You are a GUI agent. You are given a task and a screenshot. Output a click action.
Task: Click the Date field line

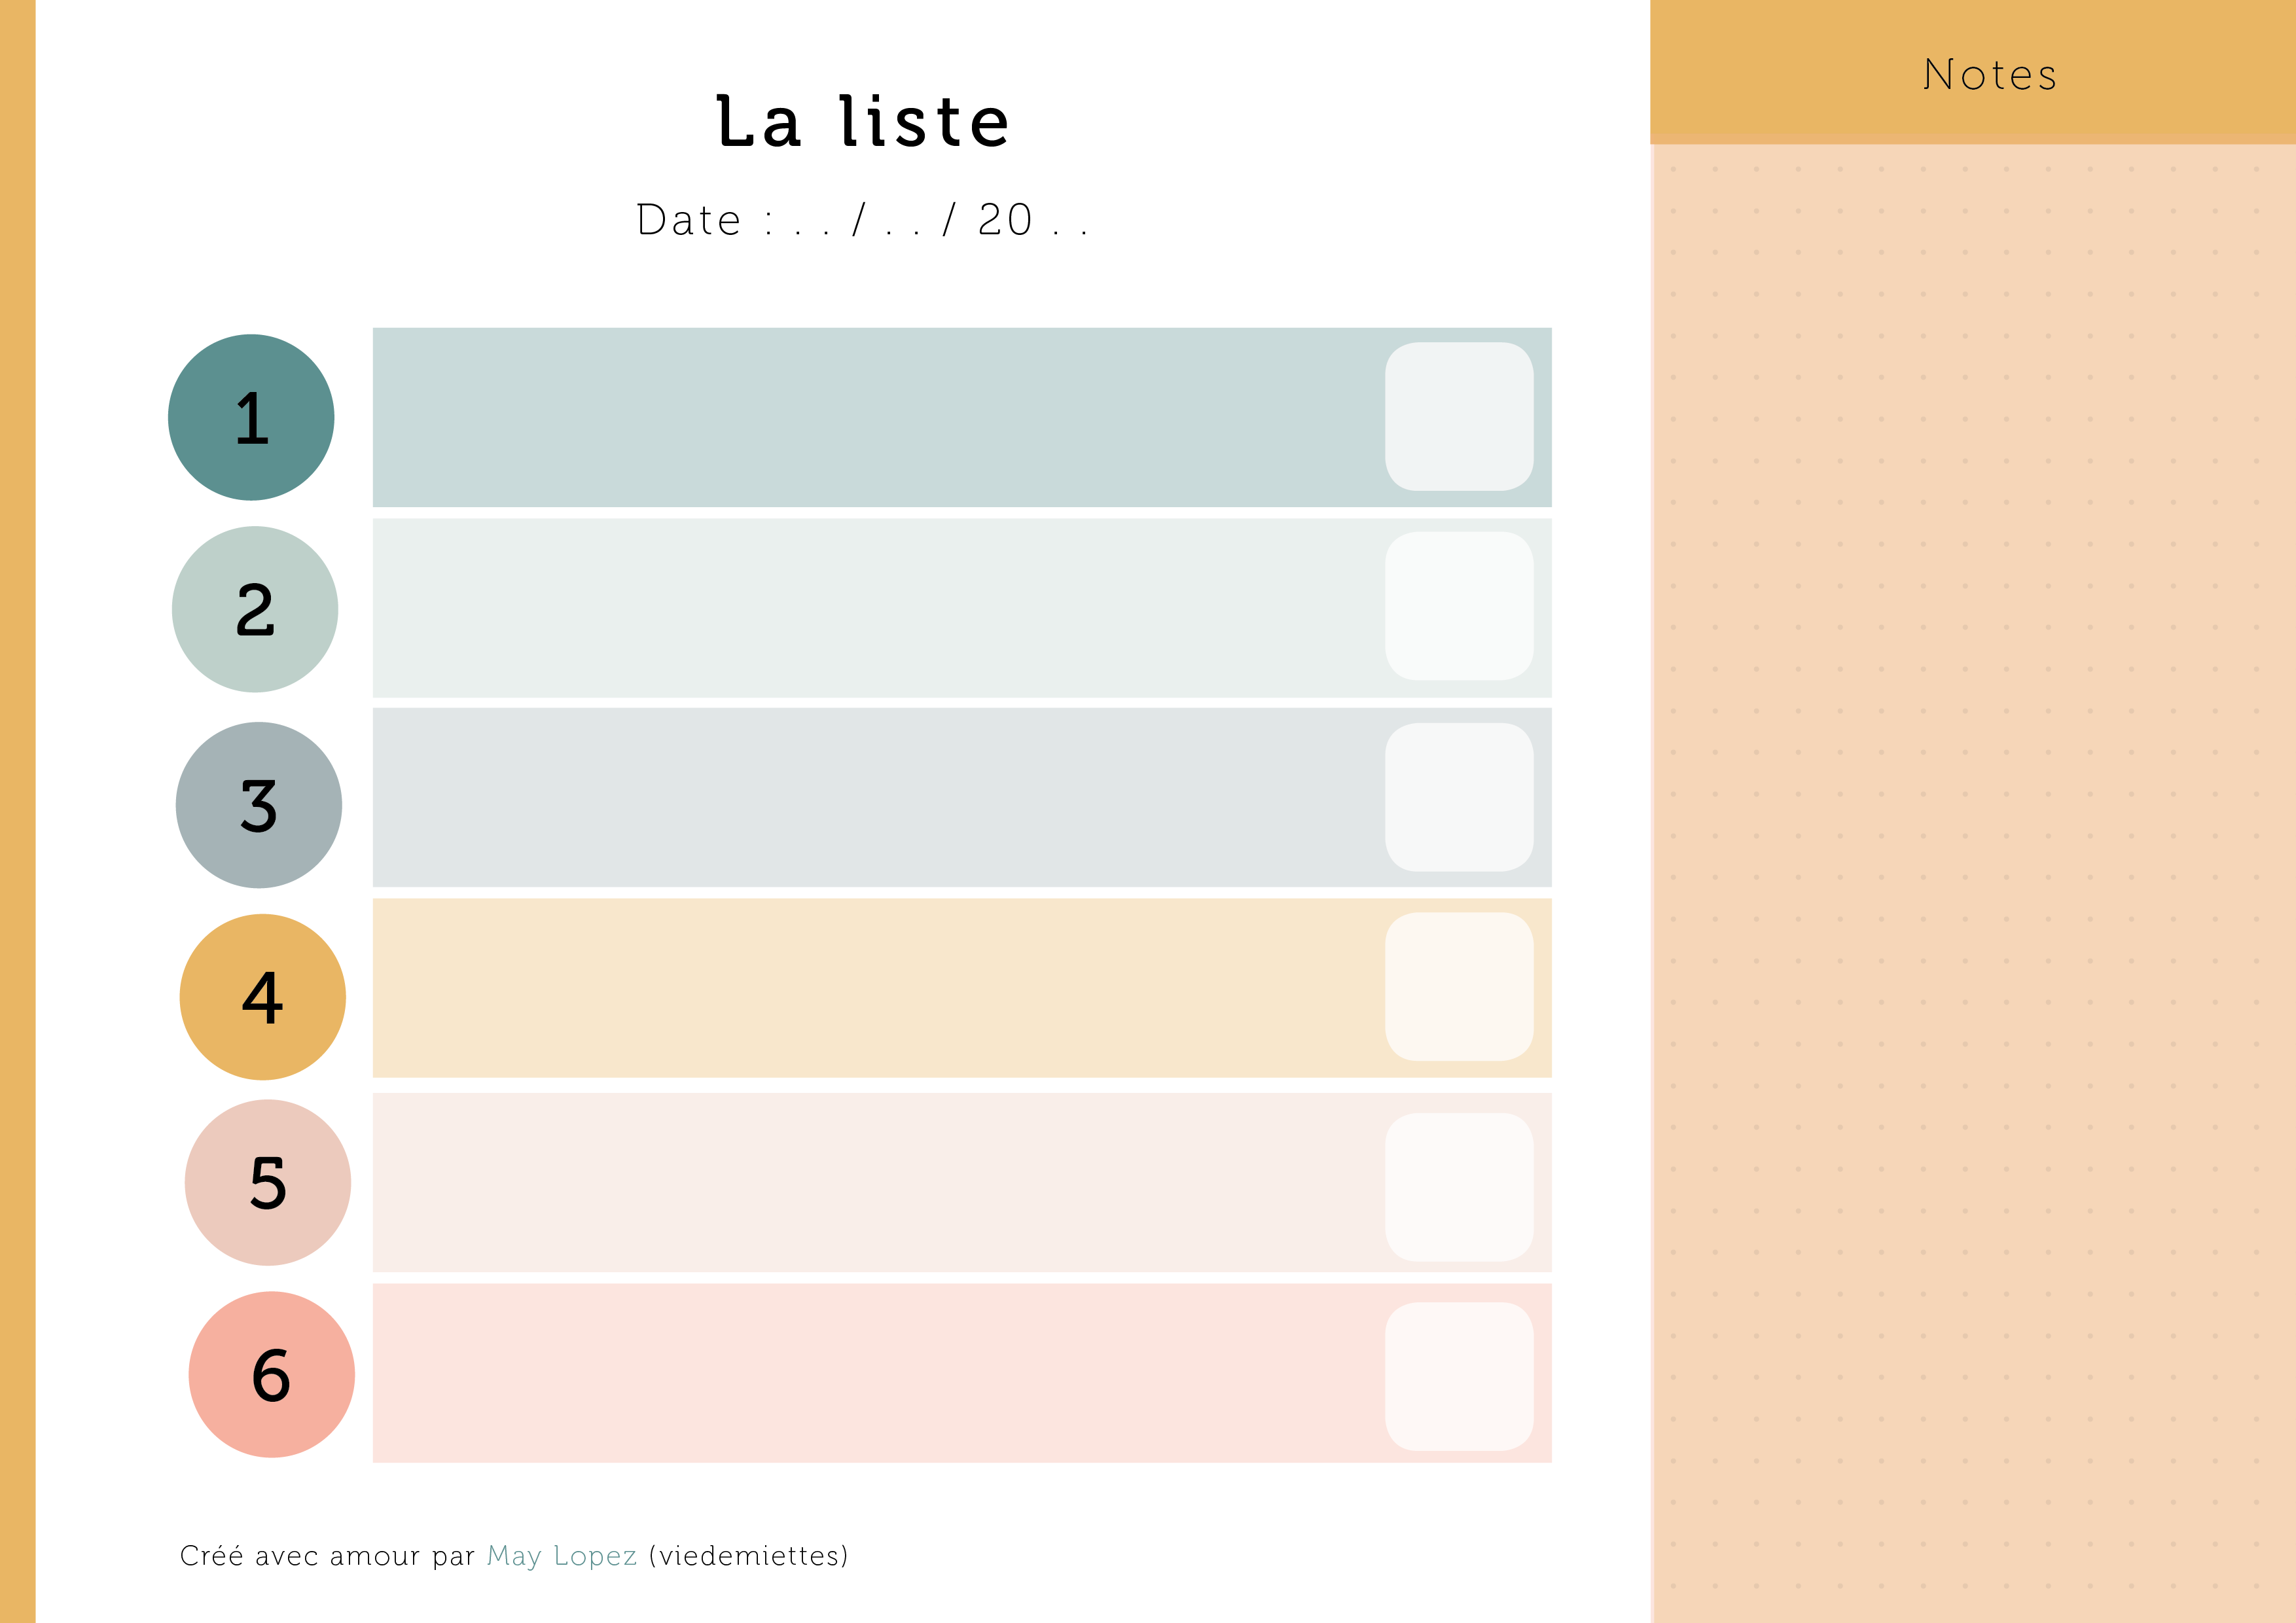point(862,220)
